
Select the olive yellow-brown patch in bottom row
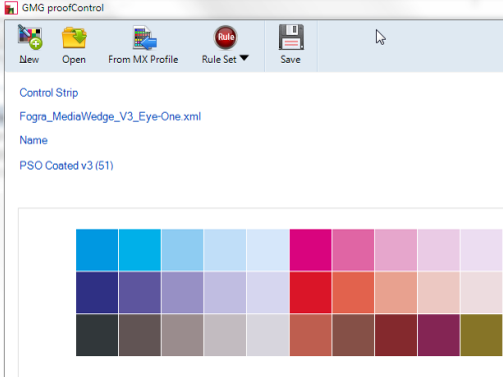click(x=481, y=335)
